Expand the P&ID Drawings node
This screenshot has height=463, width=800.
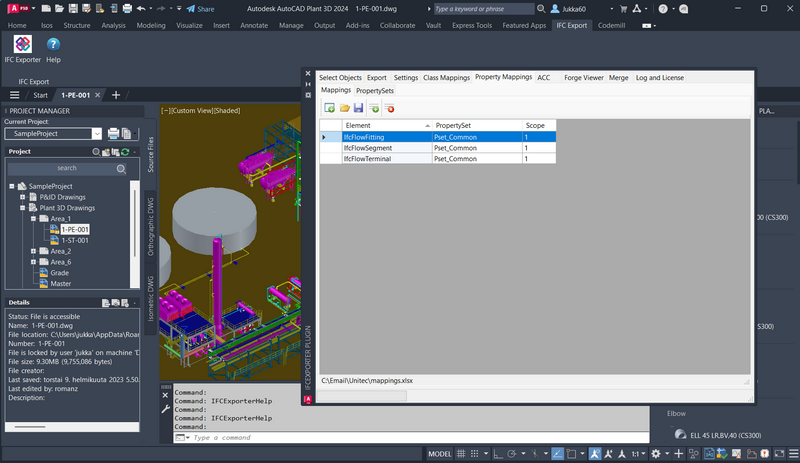click(22, 197)
